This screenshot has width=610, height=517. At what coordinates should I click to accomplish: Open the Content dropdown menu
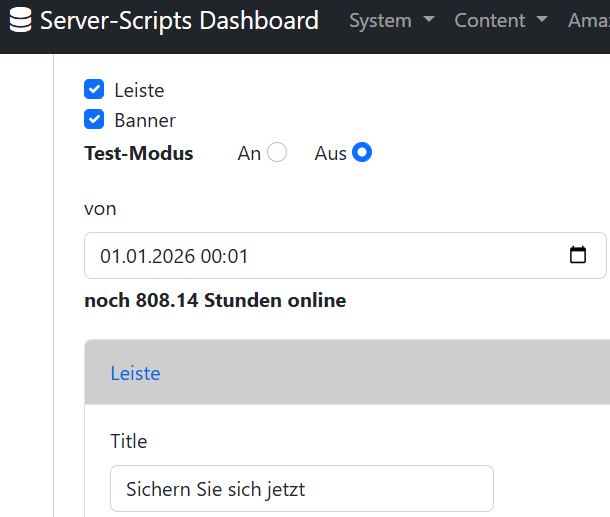click(x=501, y=20)
